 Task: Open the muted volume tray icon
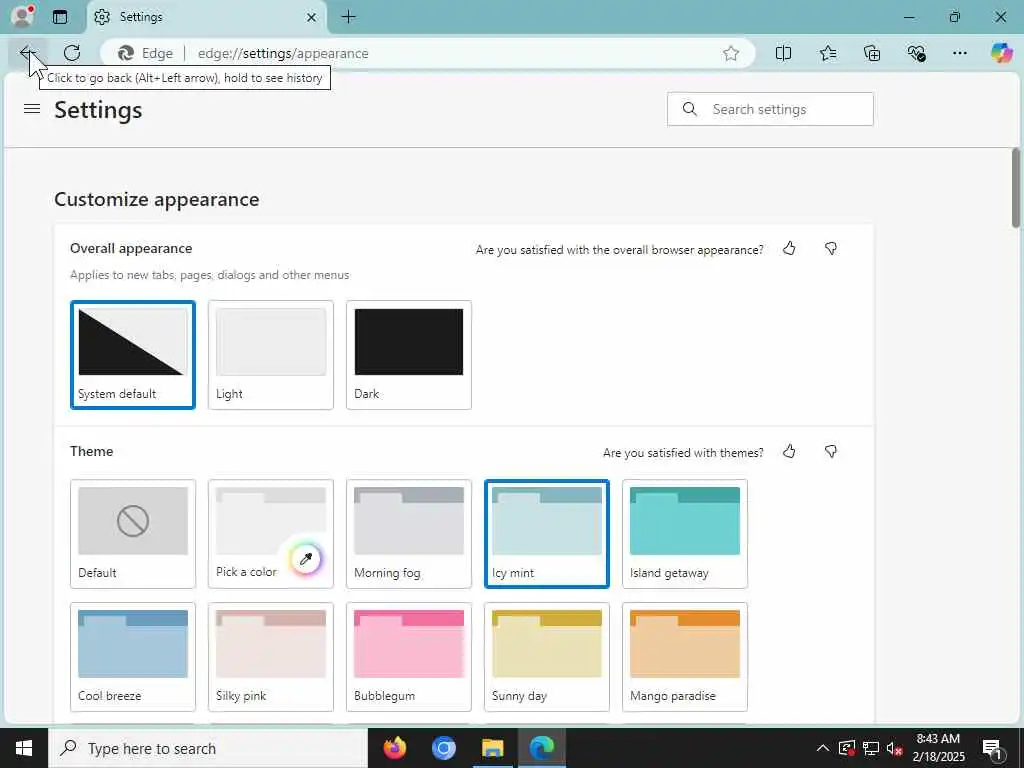(895, 748)
